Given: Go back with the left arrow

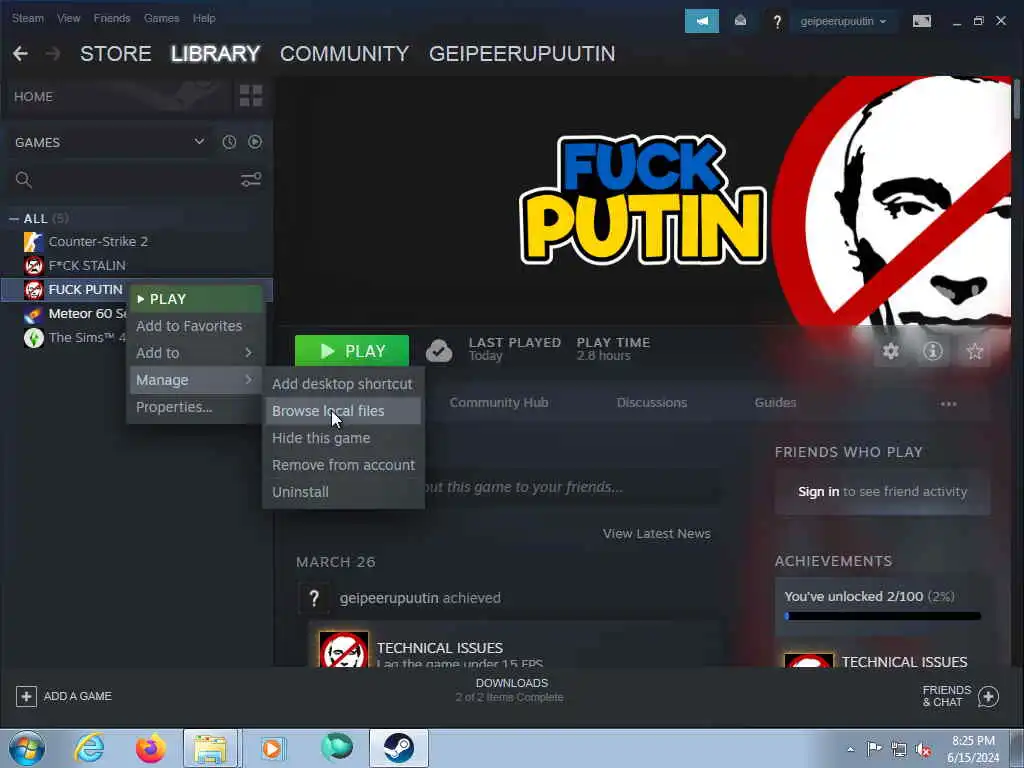Looking at the screenshot, I should coord(20,54).
